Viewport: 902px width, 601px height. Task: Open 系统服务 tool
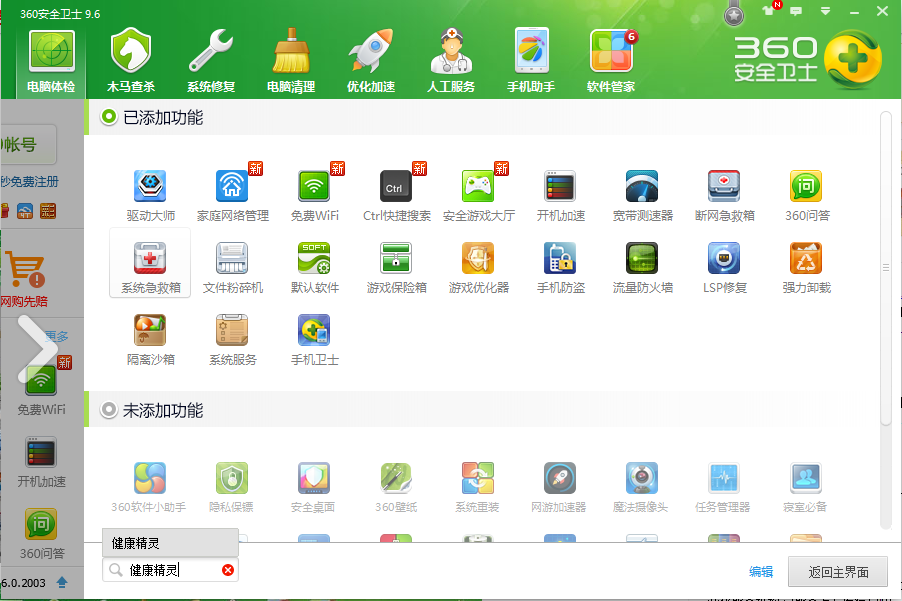(x=232, y=340)
